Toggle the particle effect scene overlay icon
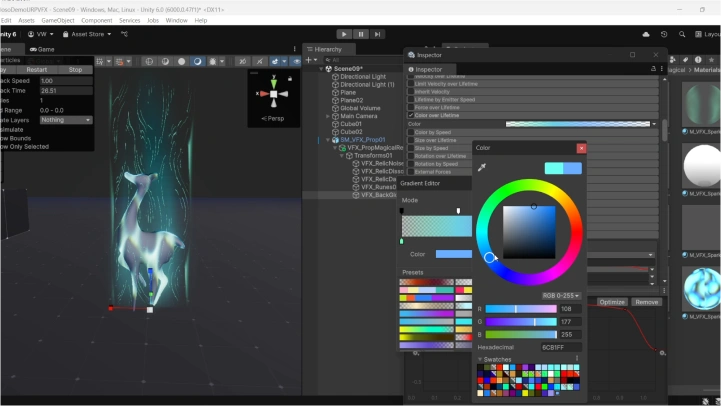Image resolution: width=721 pixels, height=406 pixels. coord(275,61)
